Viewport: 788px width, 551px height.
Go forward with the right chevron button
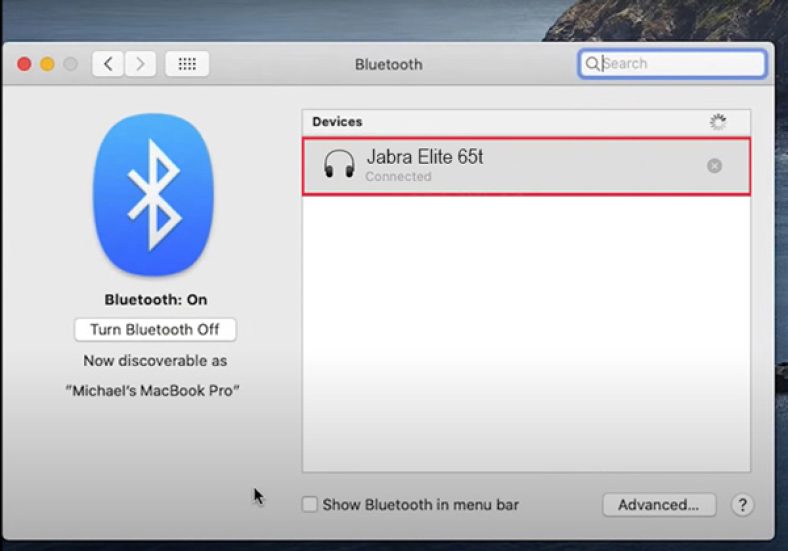click(x=140, y=64)
